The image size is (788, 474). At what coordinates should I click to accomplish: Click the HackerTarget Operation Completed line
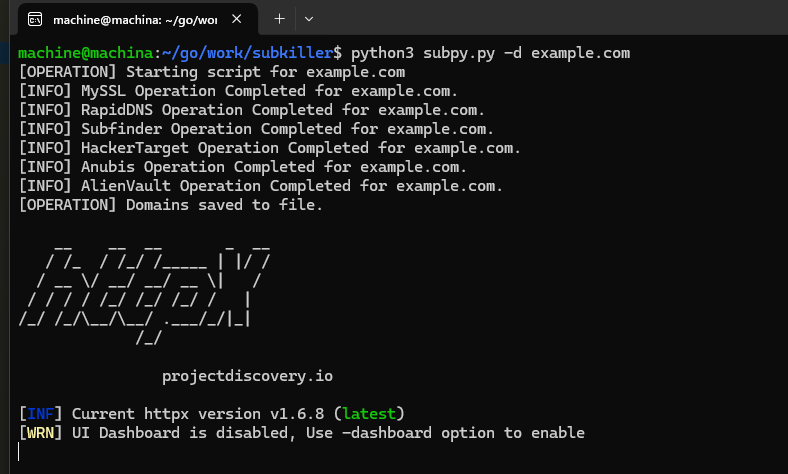tap(269, 148)
